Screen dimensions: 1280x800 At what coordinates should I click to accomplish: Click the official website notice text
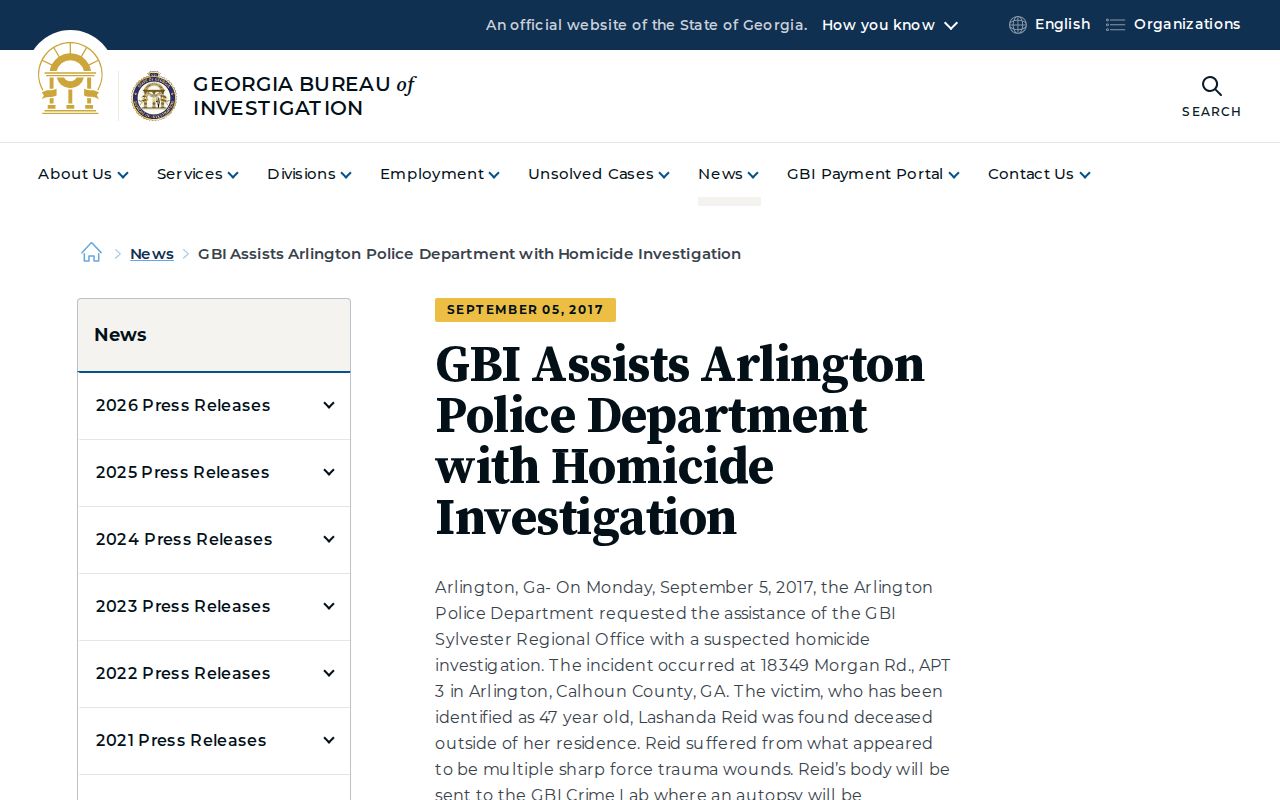coord(646,25)
